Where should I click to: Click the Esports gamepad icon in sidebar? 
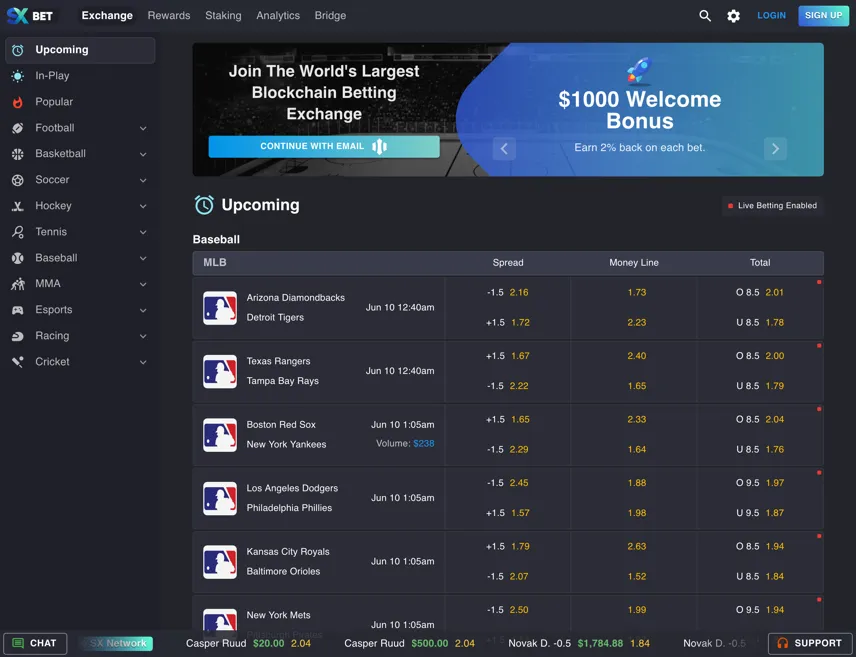[18, 310]
